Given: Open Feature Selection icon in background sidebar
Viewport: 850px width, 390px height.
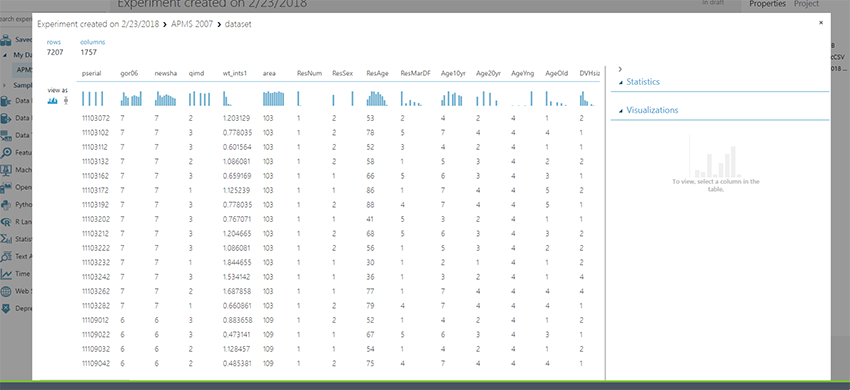Looking at the screenshot, I should tap(7, 153).
